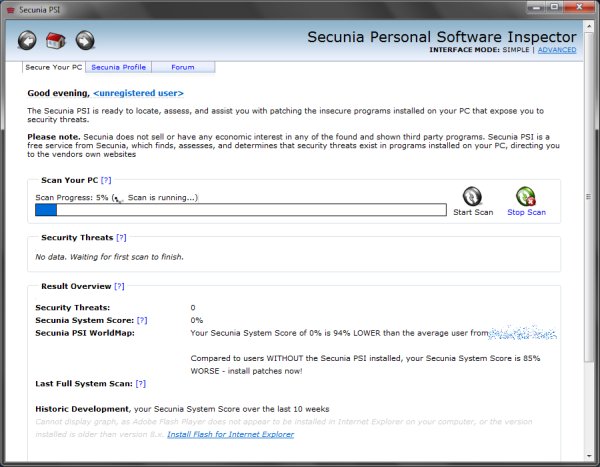Image resolution: width=600 pixels, height=467 pixels.
Task: Close the Secunia PSI window
Action: (579, 7)
